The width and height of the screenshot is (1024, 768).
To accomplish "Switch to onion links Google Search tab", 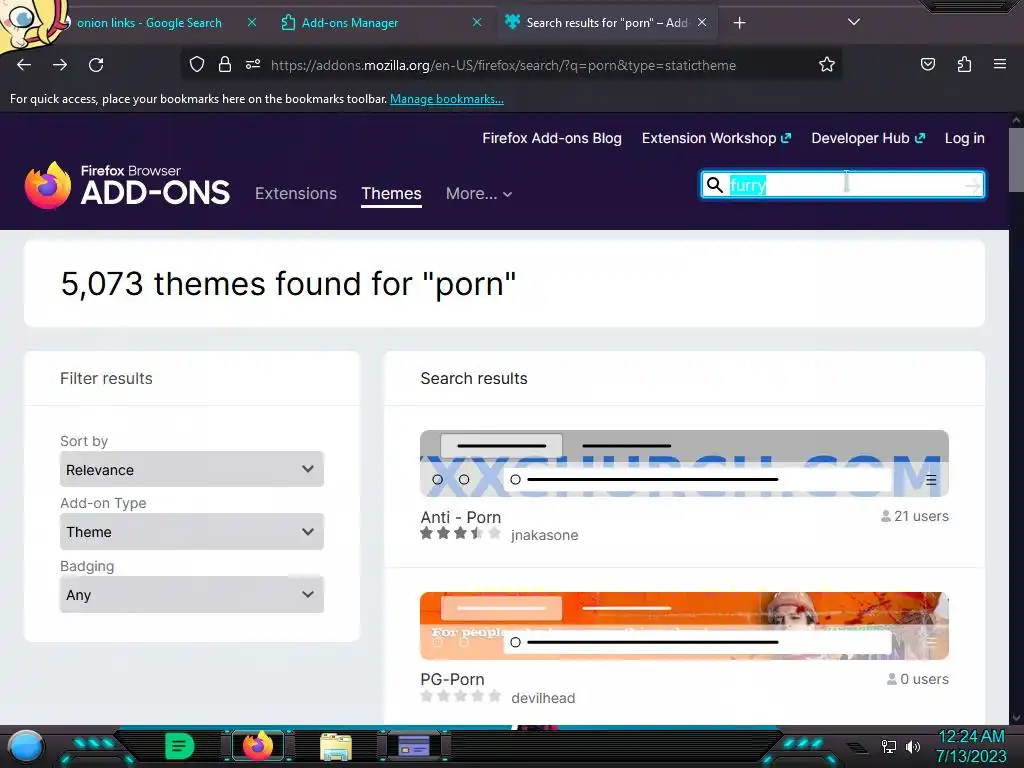I will click(150, 23).
